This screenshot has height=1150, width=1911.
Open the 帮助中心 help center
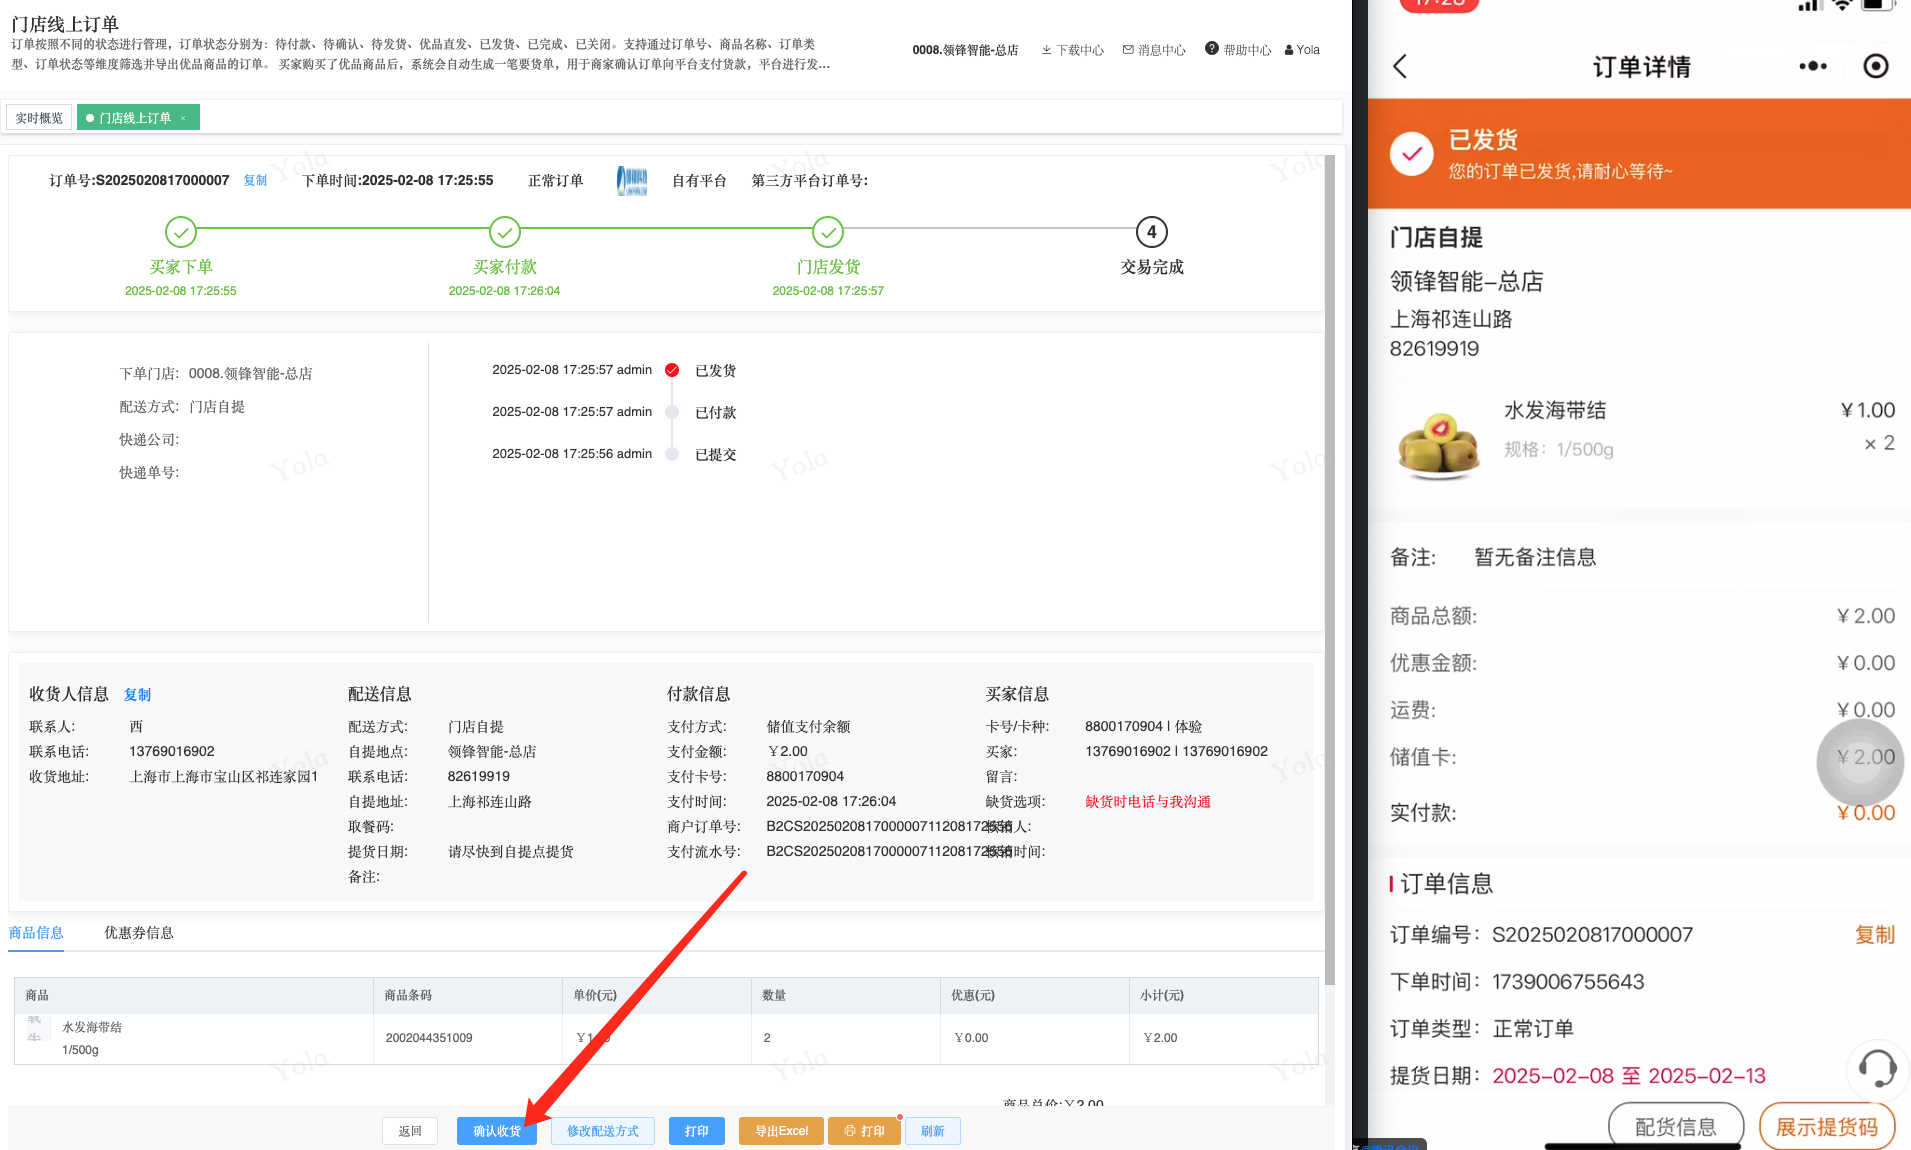[x=1238, y=50]
